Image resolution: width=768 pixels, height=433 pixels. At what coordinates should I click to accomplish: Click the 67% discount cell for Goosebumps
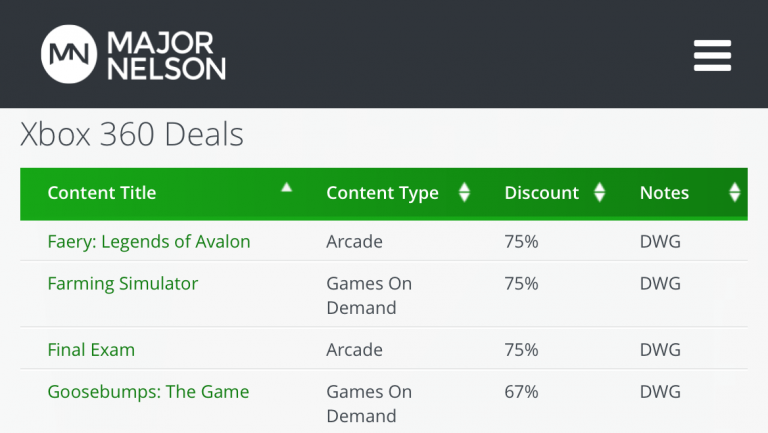521,391
